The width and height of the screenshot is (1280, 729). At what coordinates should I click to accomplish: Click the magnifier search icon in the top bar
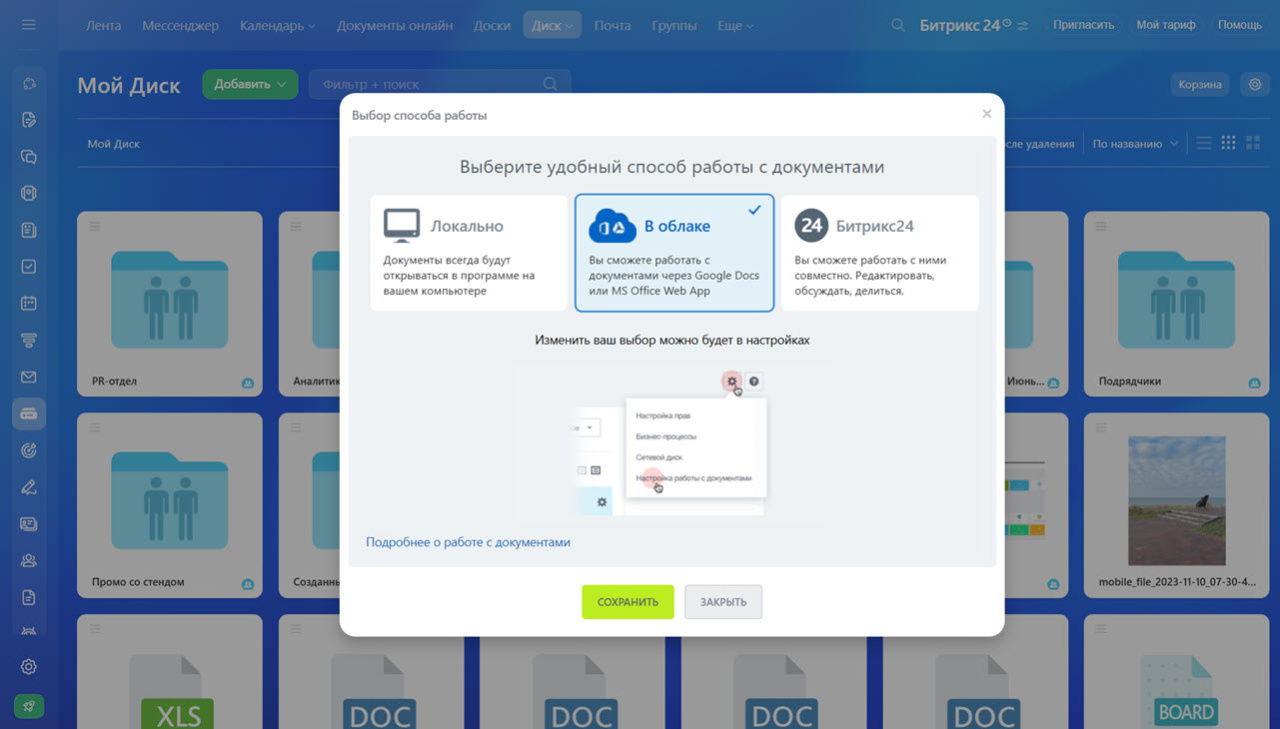point(898,25)
